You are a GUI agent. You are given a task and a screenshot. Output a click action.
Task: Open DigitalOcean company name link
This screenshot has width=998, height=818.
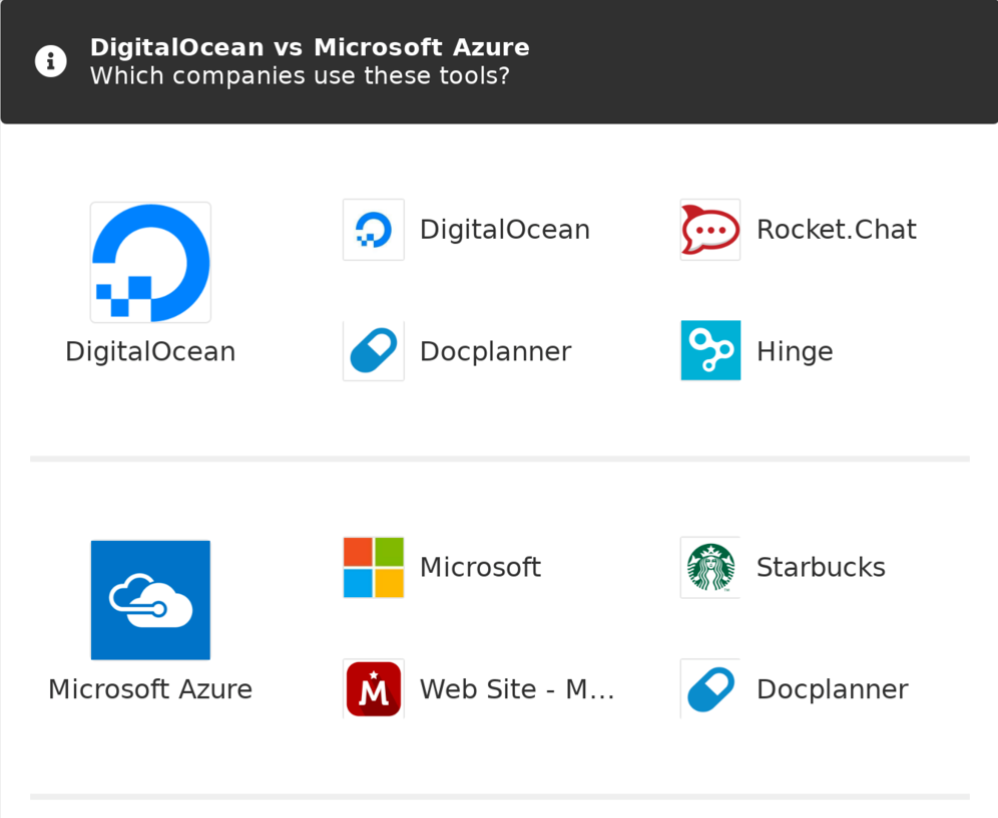coord(505,230)
